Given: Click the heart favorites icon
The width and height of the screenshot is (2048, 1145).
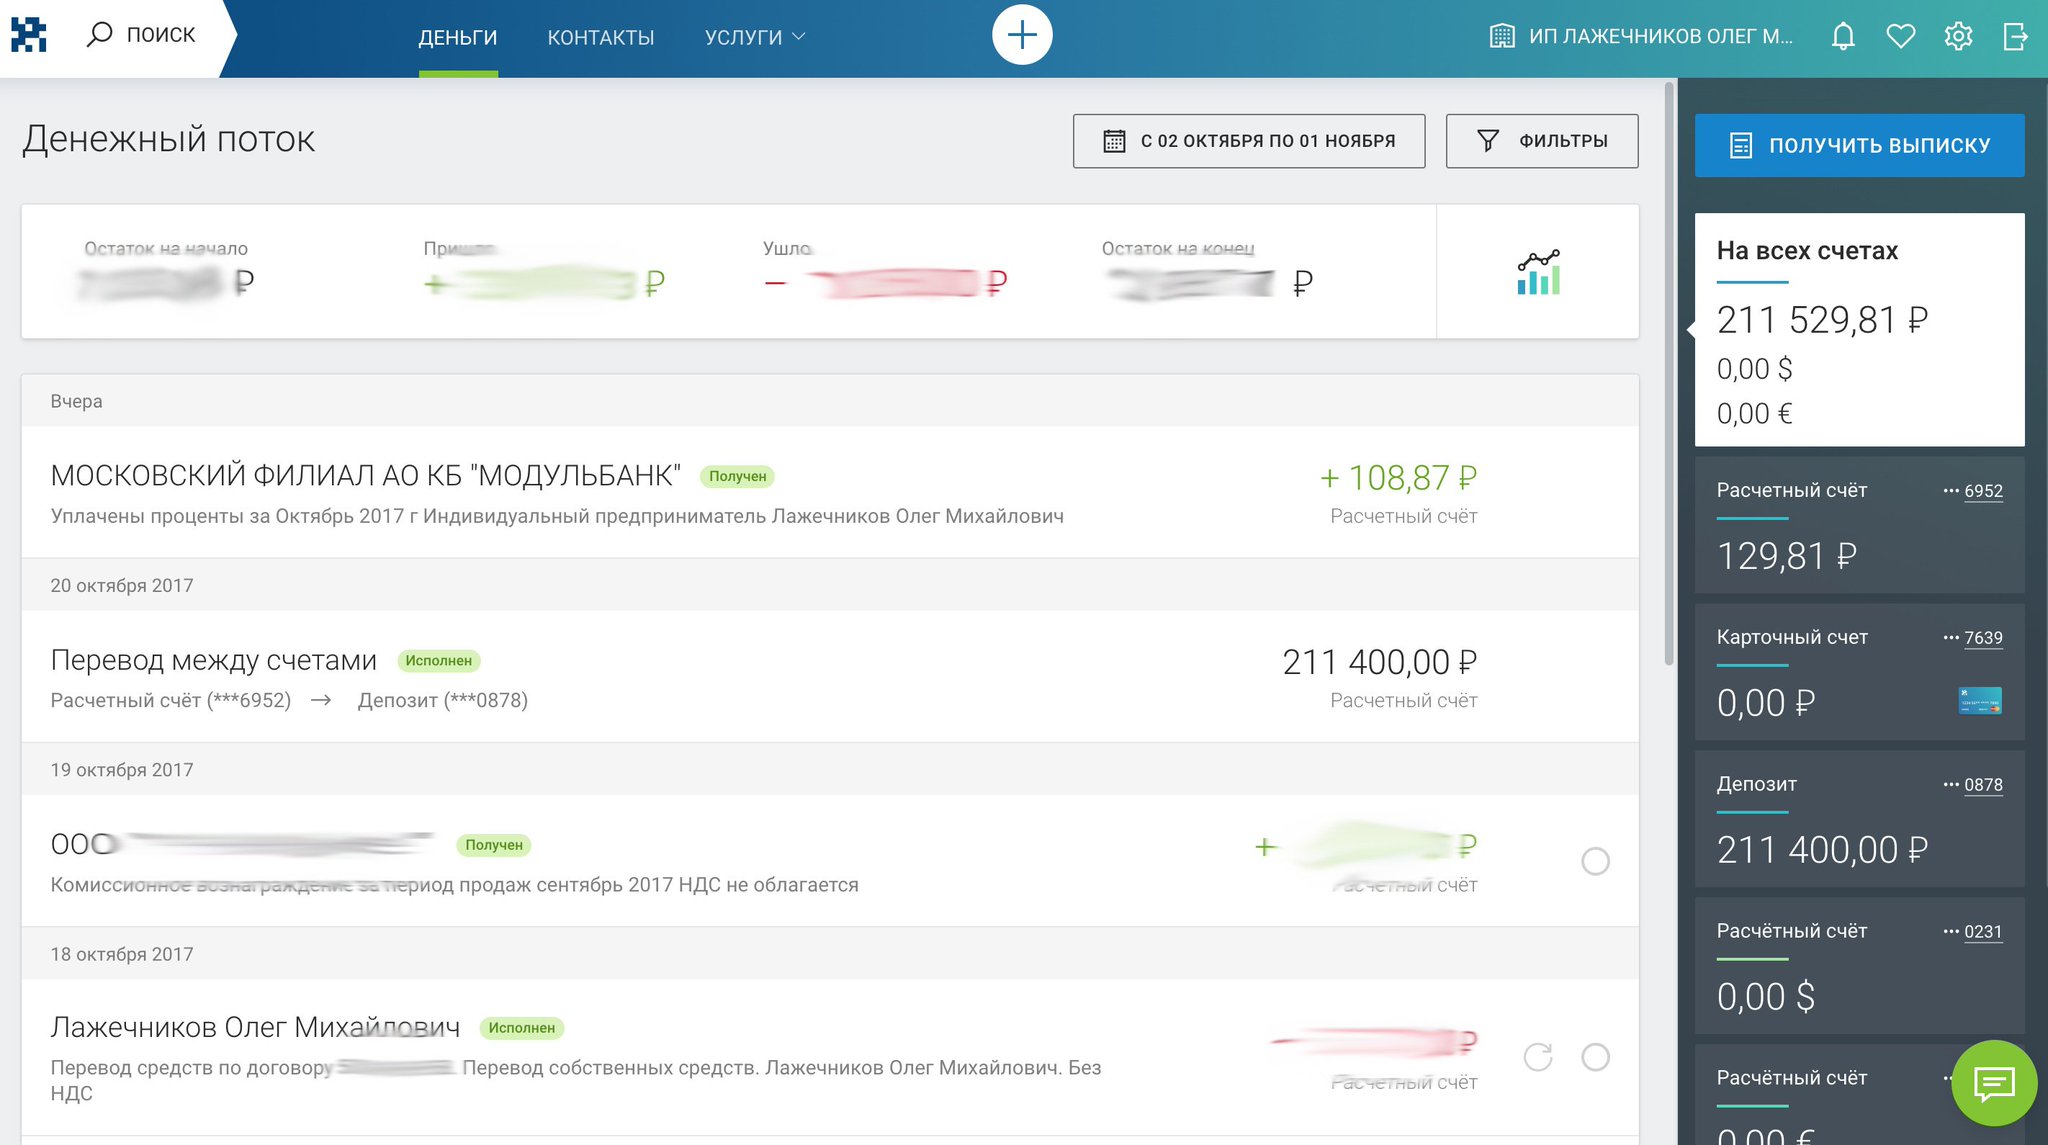Looking at the screenshot, I should (x=1900, y=37).
